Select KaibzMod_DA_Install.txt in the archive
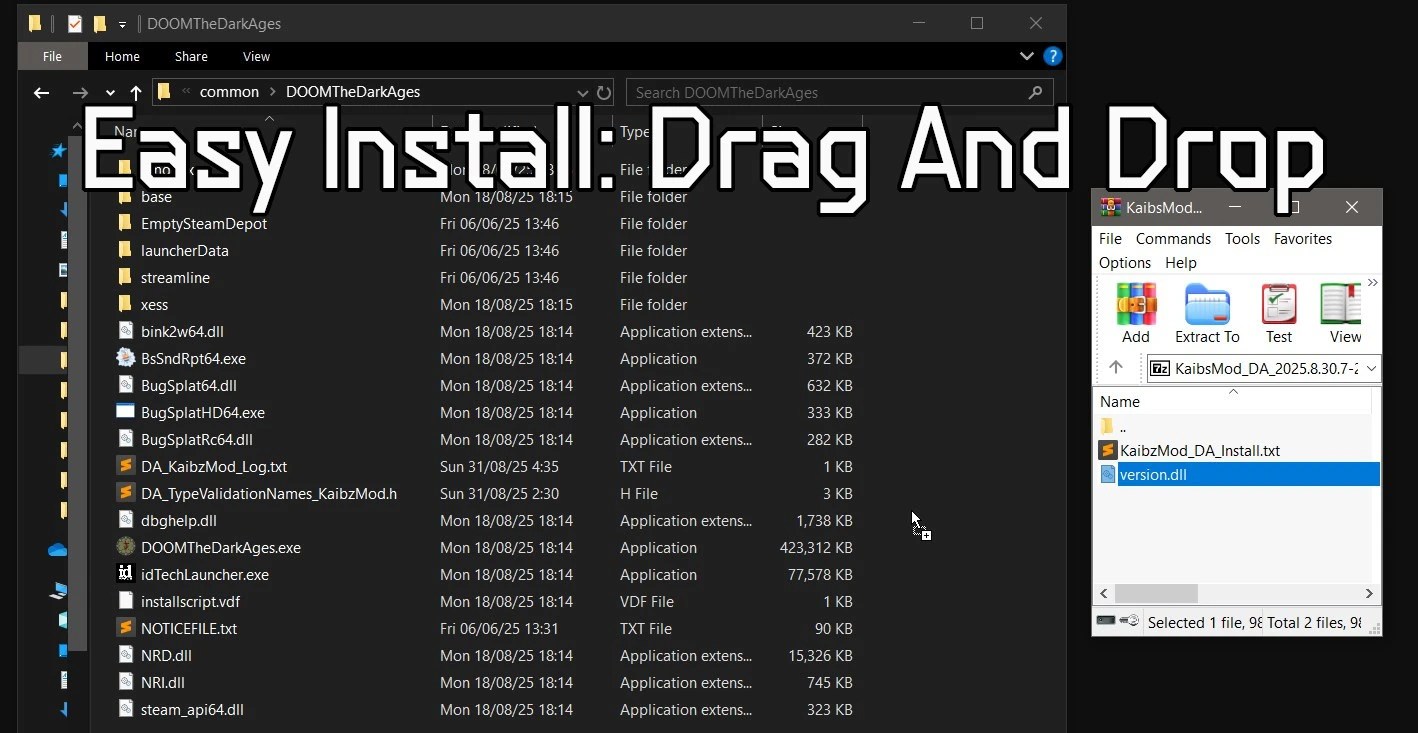This screenshot has height=733, width=1418. tap(1199, 451)
